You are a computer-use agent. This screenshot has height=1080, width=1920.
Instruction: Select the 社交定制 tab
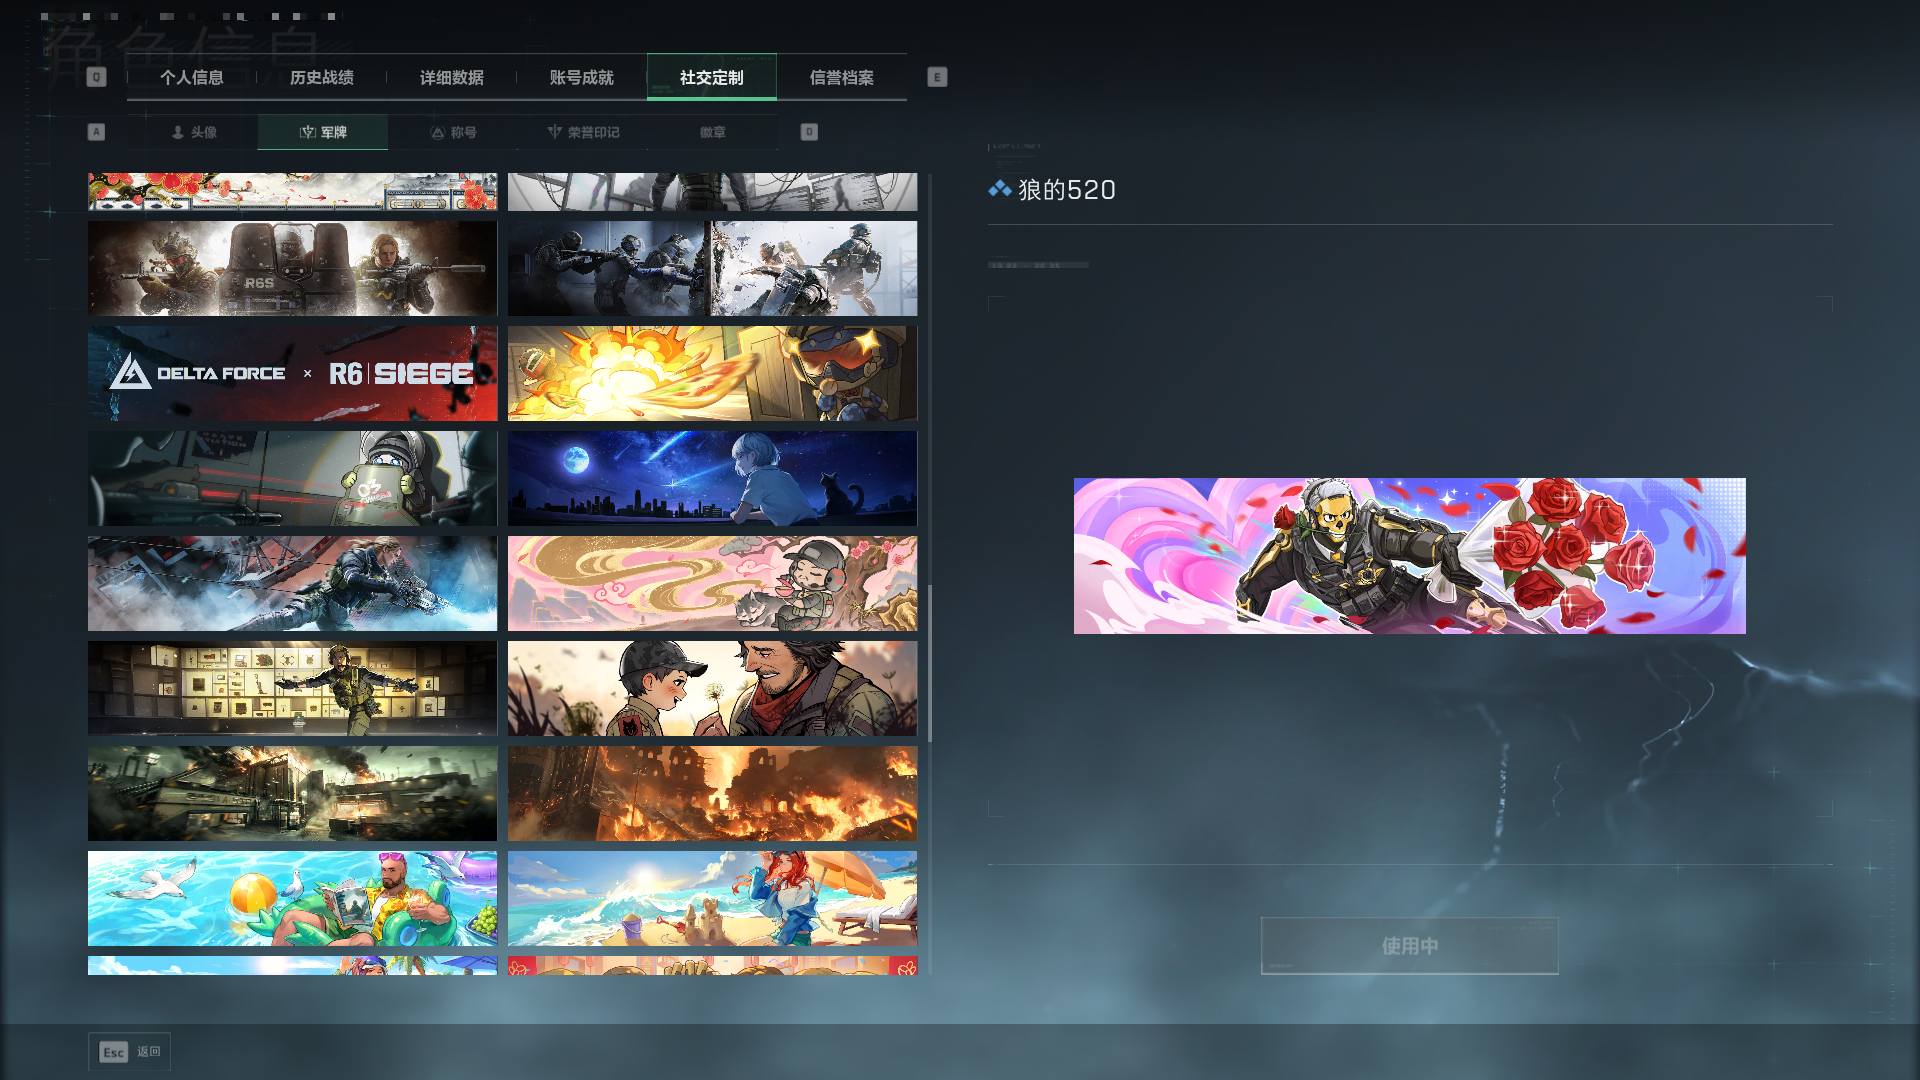(x=711, y=77)
